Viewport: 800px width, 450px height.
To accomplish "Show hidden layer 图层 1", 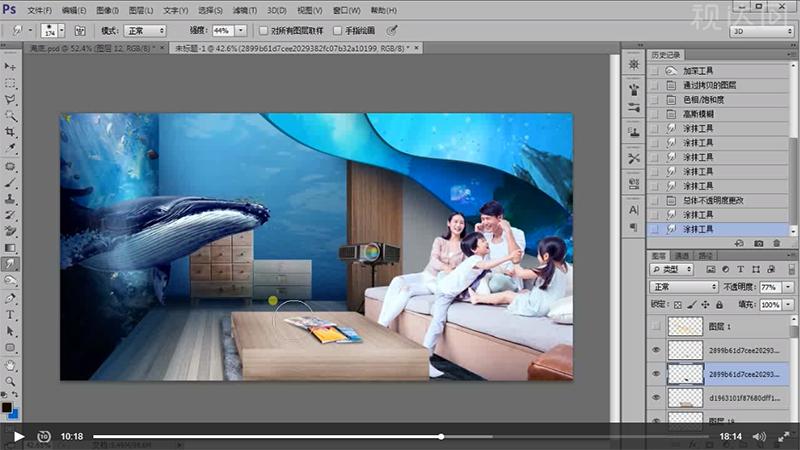I will point(656,326).
